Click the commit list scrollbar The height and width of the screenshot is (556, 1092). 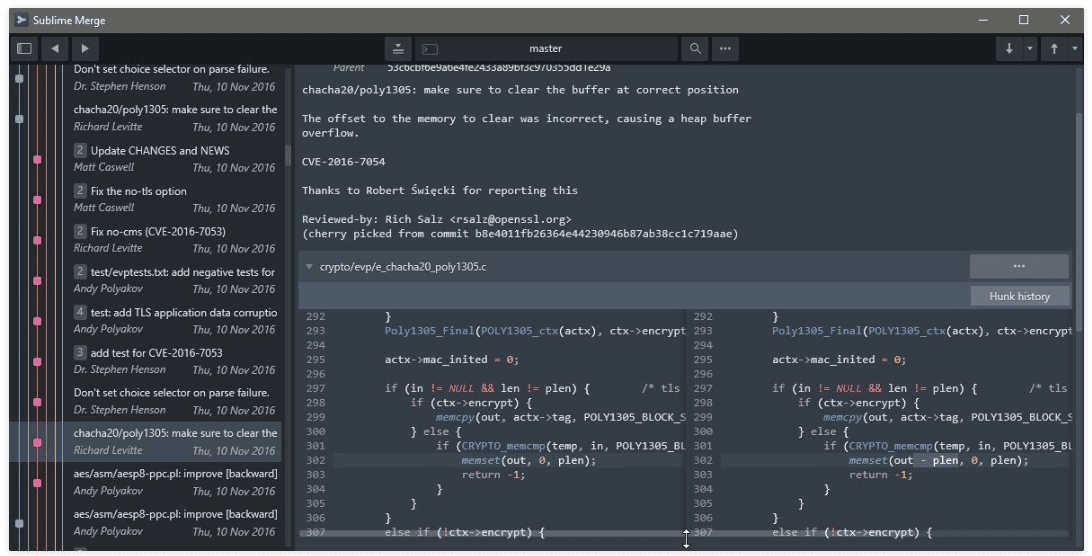(288, 155)
